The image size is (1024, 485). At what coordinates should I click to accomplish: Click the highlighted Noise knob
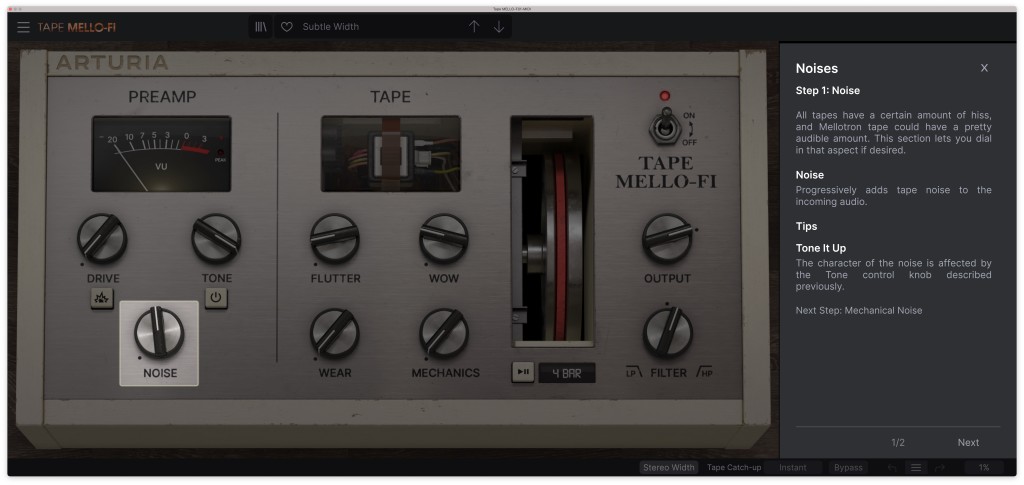pos(159,333)
